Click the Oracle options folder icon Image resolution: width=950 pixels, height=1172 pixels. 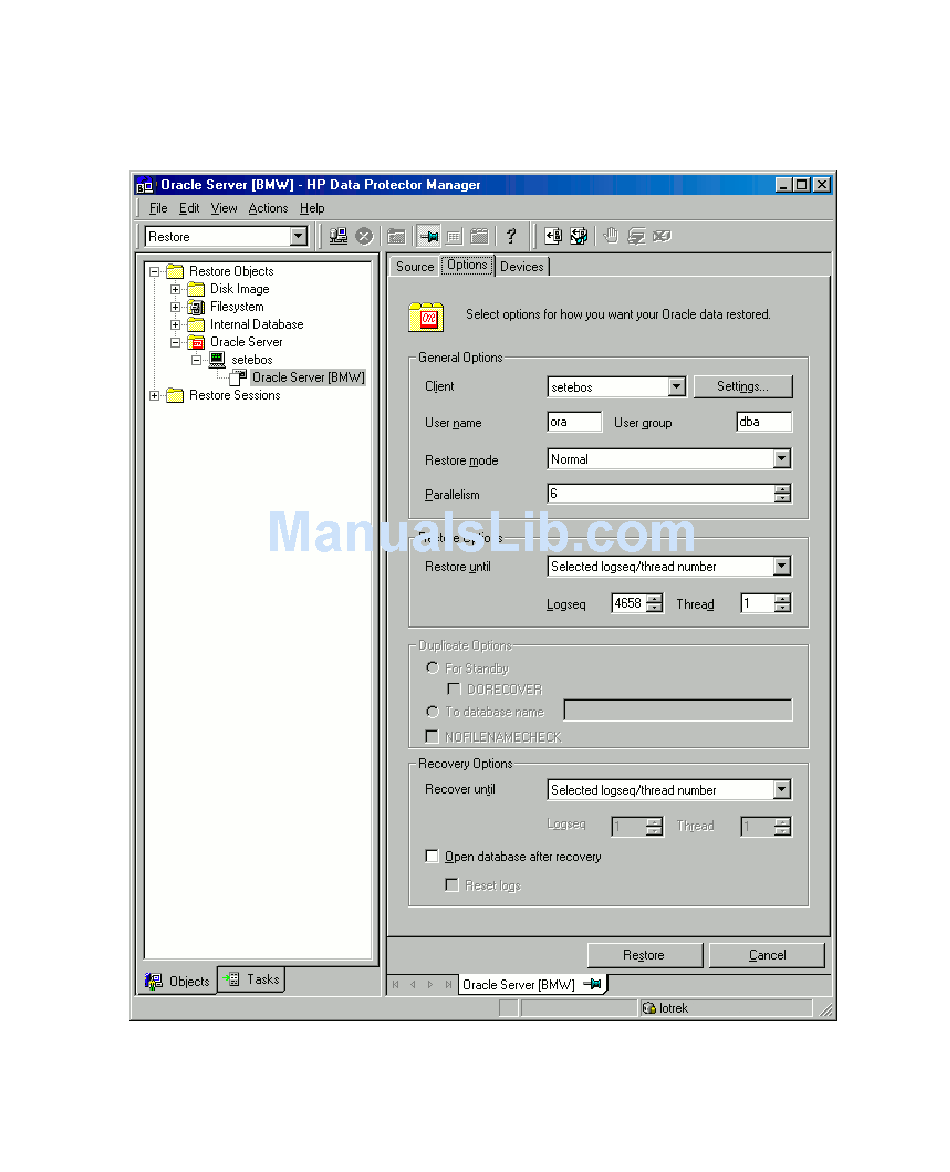click(x=426, y=317)
